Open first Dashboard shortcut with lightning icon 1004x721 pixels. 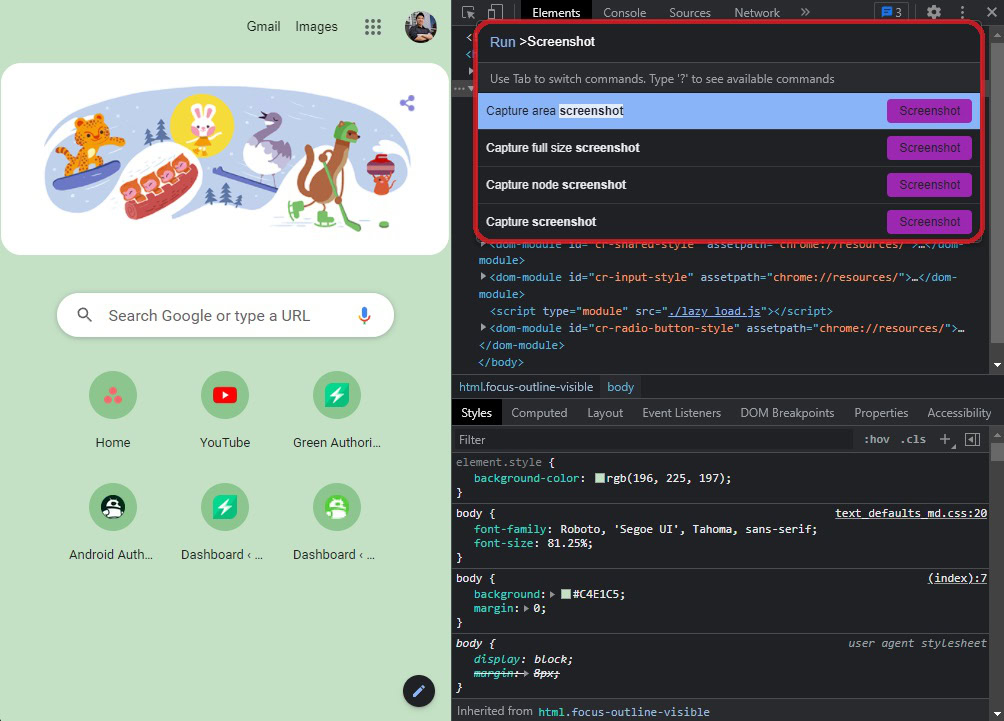point(225,523)
